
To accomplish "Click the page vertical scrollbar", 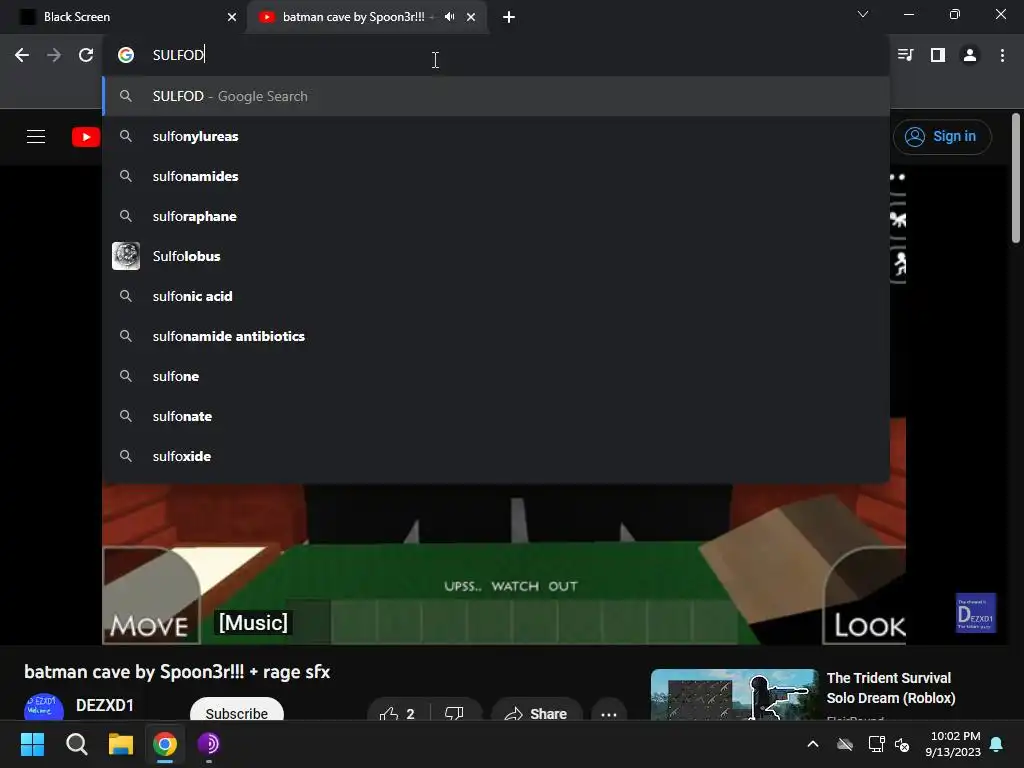I will (1016, 178).
